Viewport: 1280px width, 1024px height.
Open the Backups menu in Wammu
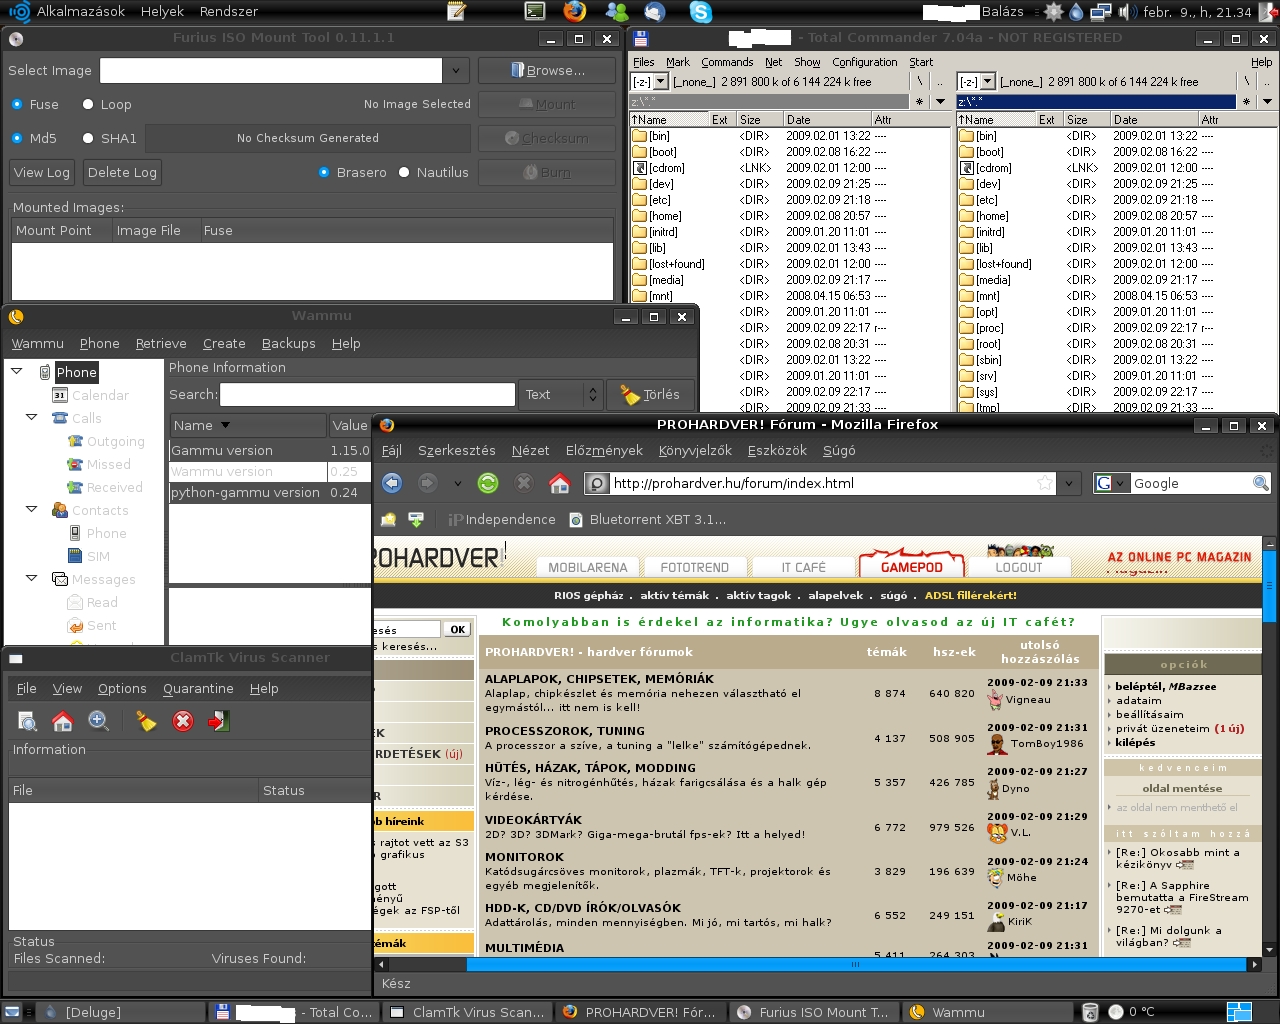point(288,343)
